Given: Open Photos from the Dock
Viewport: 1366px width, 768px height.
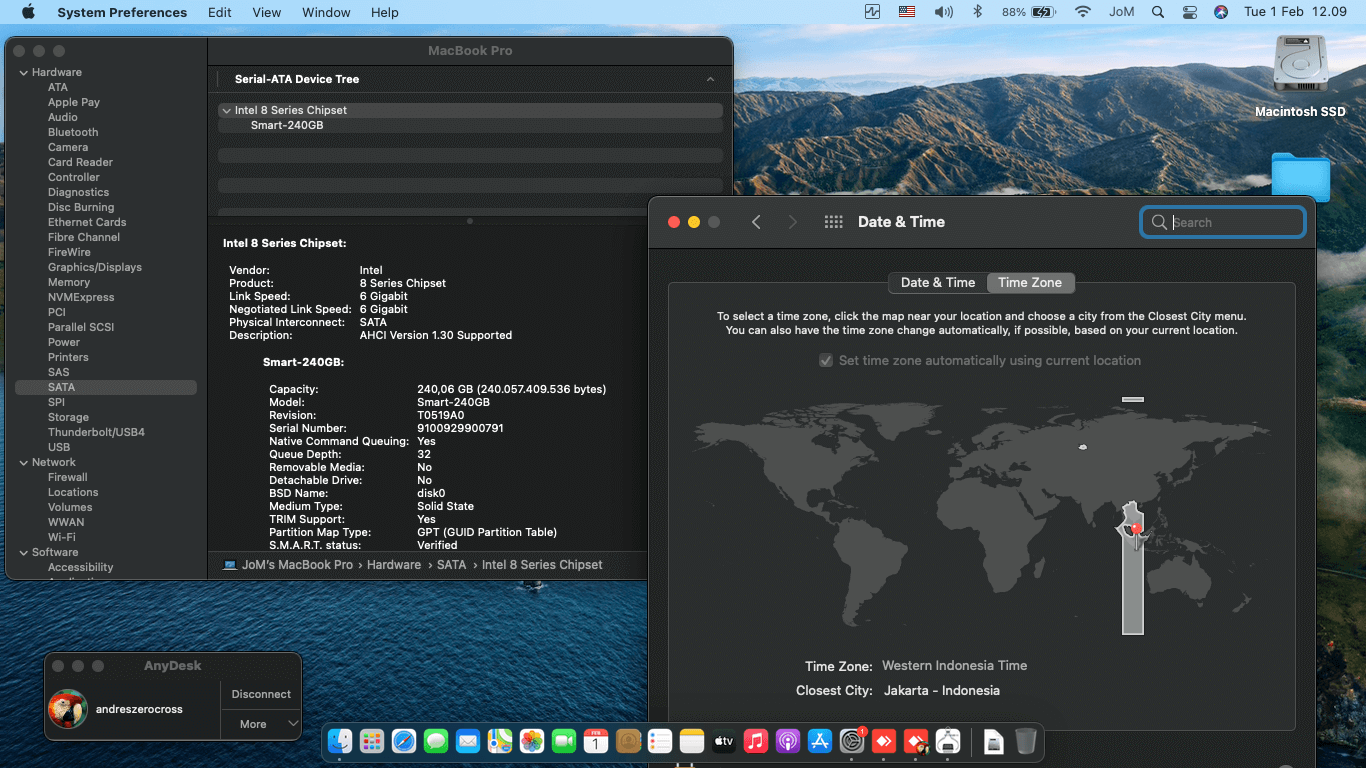Looking at the screenshot, I should click(x=532, y=741).
